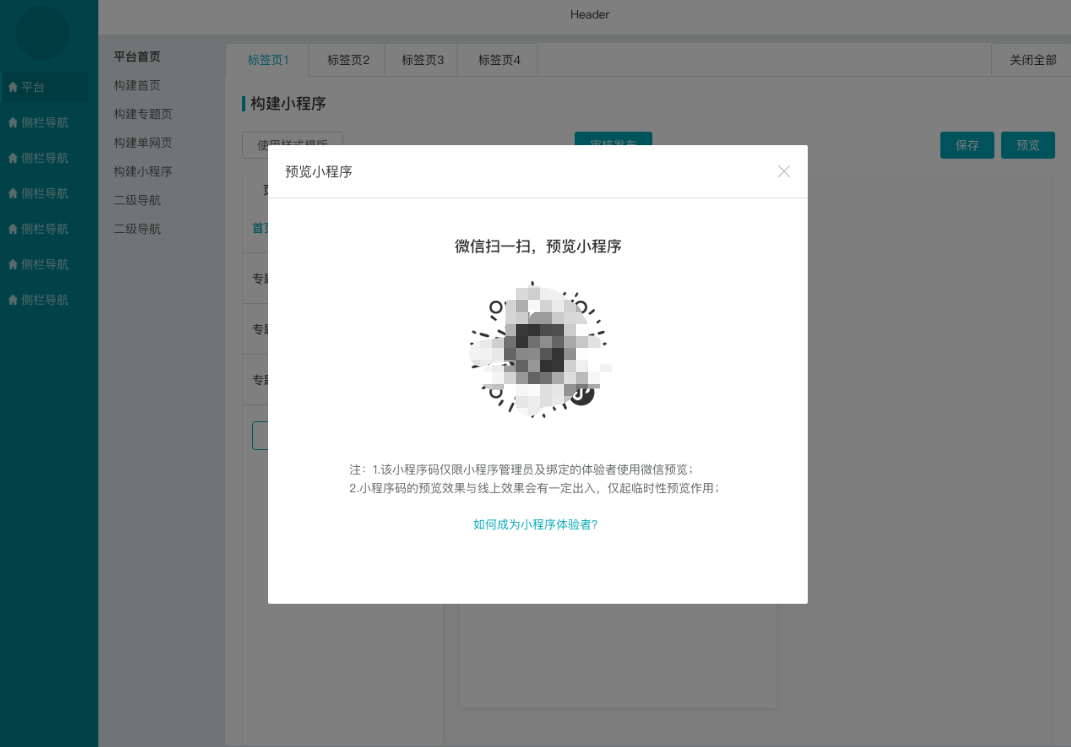This screenshot has width=1071, height=747.
Task: Open 平台首页 in the secondary menu
Action: pos(137,57)
